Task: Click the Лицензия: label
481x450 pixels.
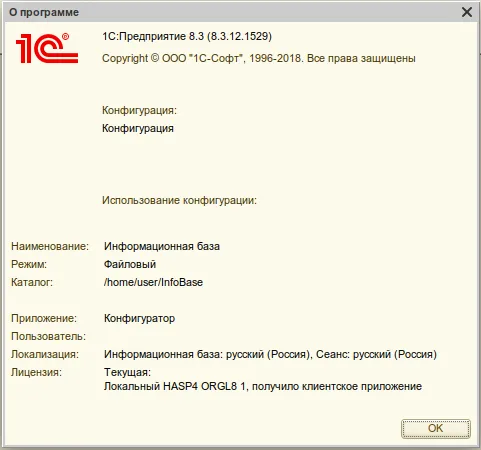Action: pyautogui.click(x=36, y=372)
